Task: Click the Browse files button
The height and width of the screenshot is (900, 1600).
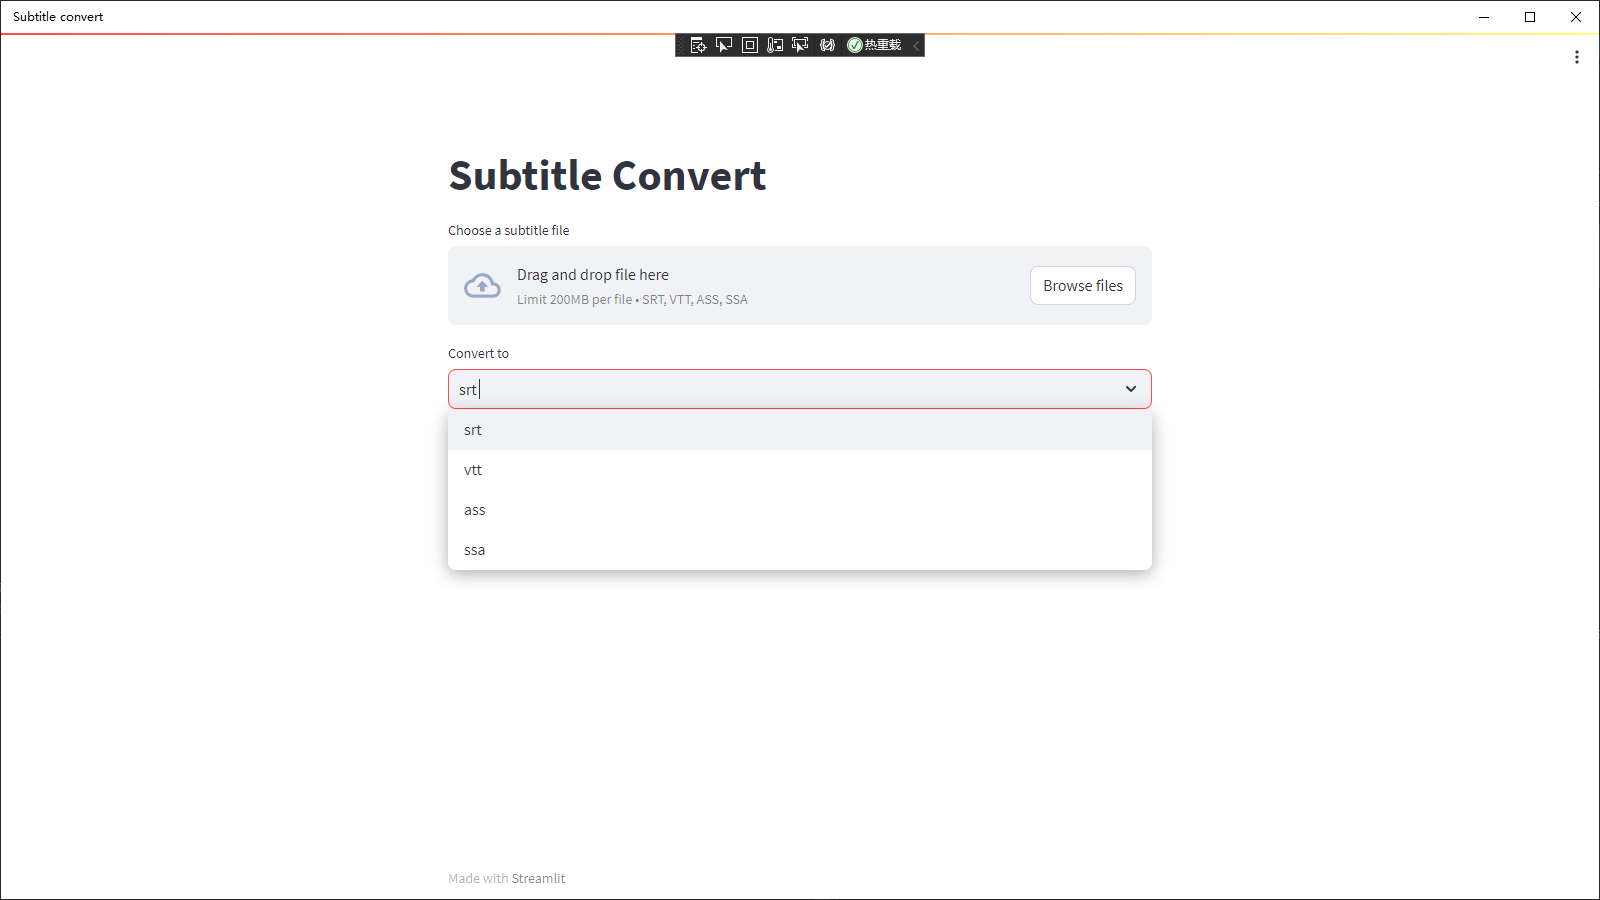Action: tap(1082, 286)
